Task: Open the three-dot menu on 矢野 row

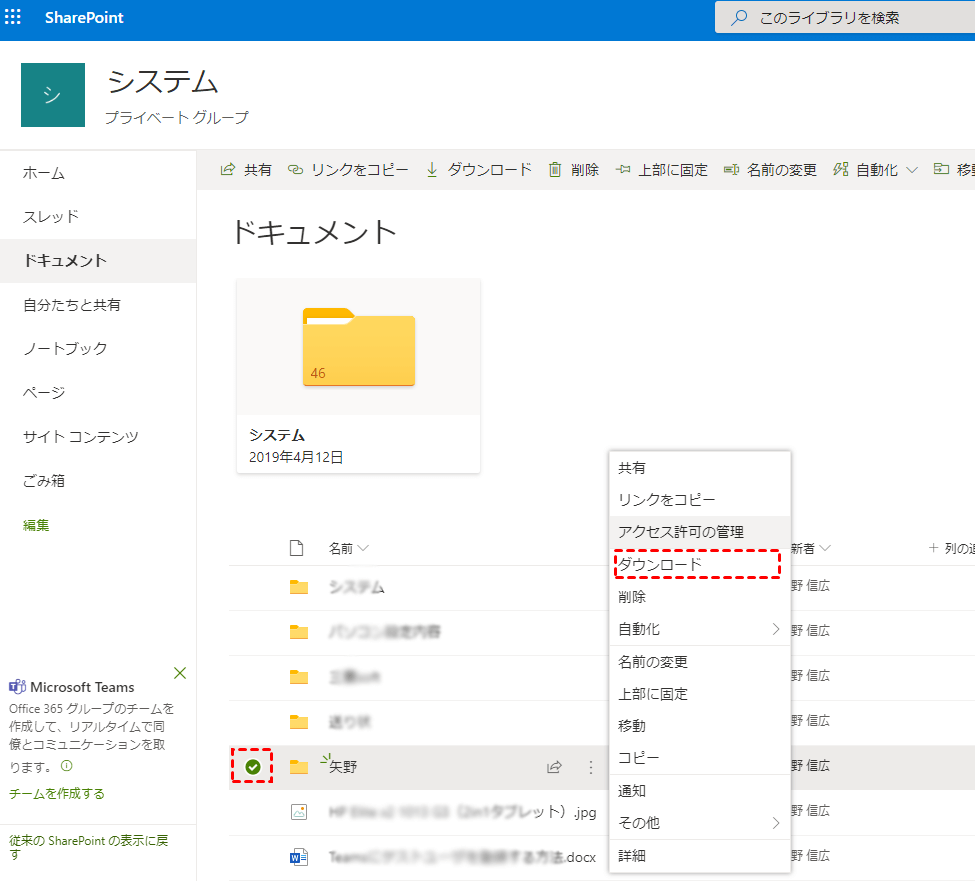Action: [590, 767]
